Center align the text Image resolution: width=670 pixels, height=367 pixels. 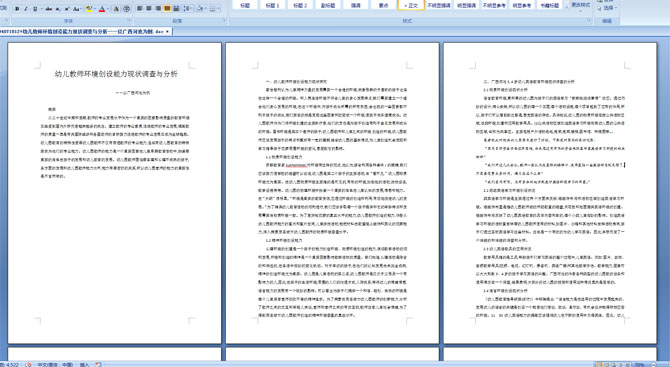point(149,9)
